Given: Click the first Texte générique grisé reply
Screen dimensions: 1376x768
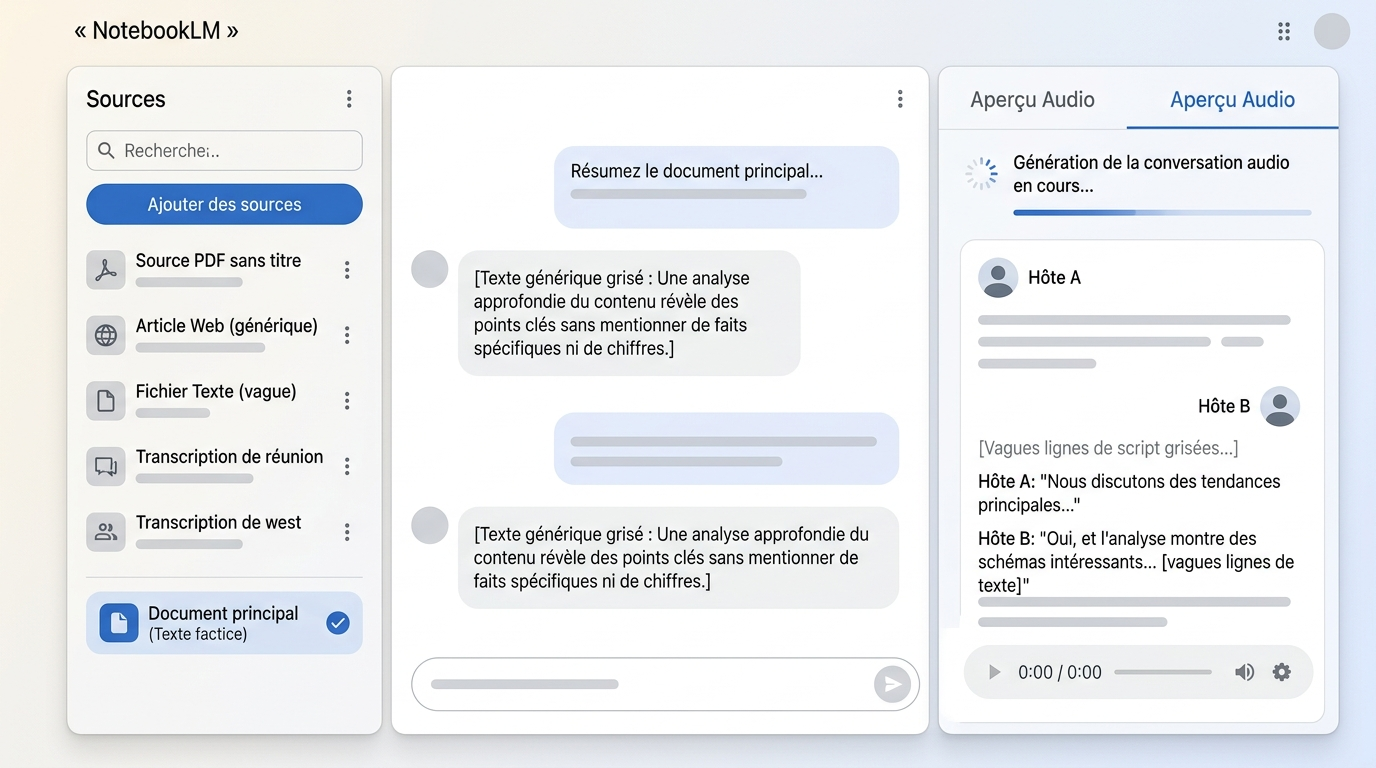Looking at the screenshot, I should click(x=629, y=313).
